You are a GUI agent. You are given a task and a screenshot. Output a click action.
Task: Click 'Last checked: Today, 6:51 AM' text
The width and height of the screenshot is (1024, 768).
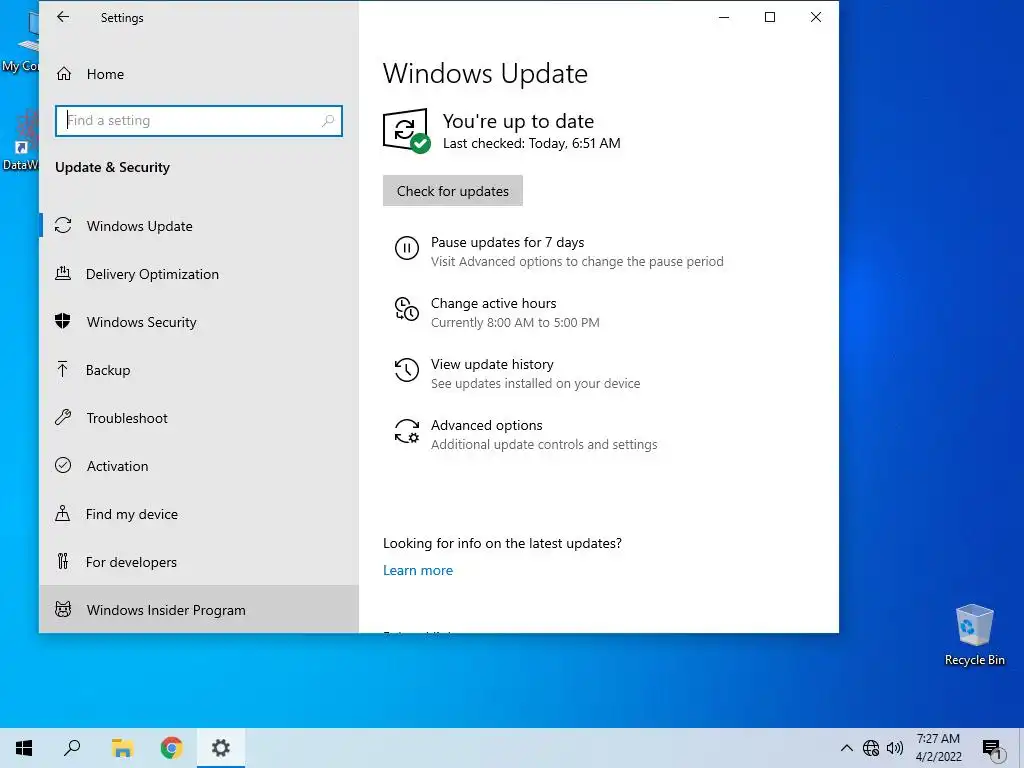532,143
